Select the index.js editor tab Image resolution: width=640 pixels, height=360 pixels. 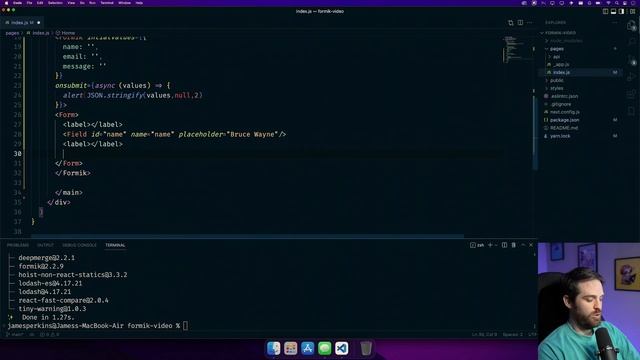click(x=22, y=22)
